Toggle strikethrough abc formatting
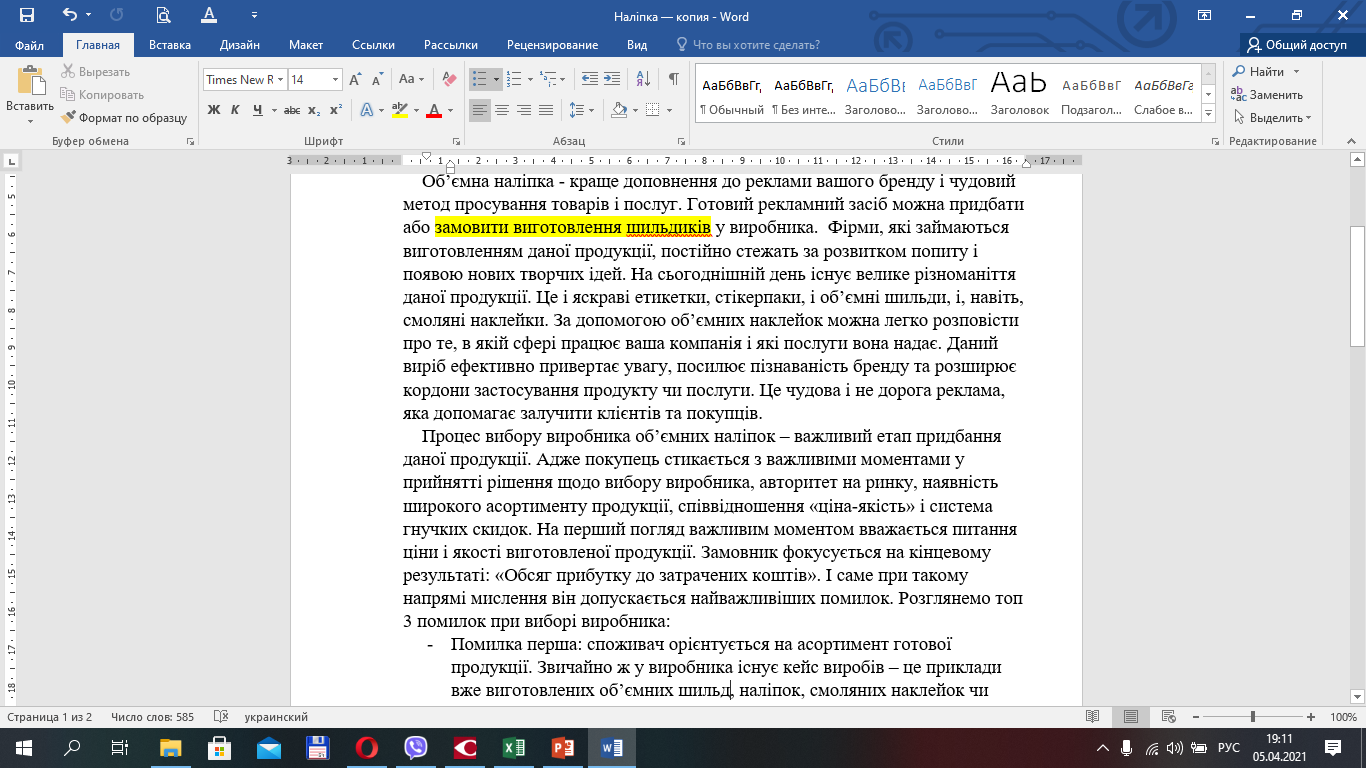The image size is (1366, 768). [292, 110]
